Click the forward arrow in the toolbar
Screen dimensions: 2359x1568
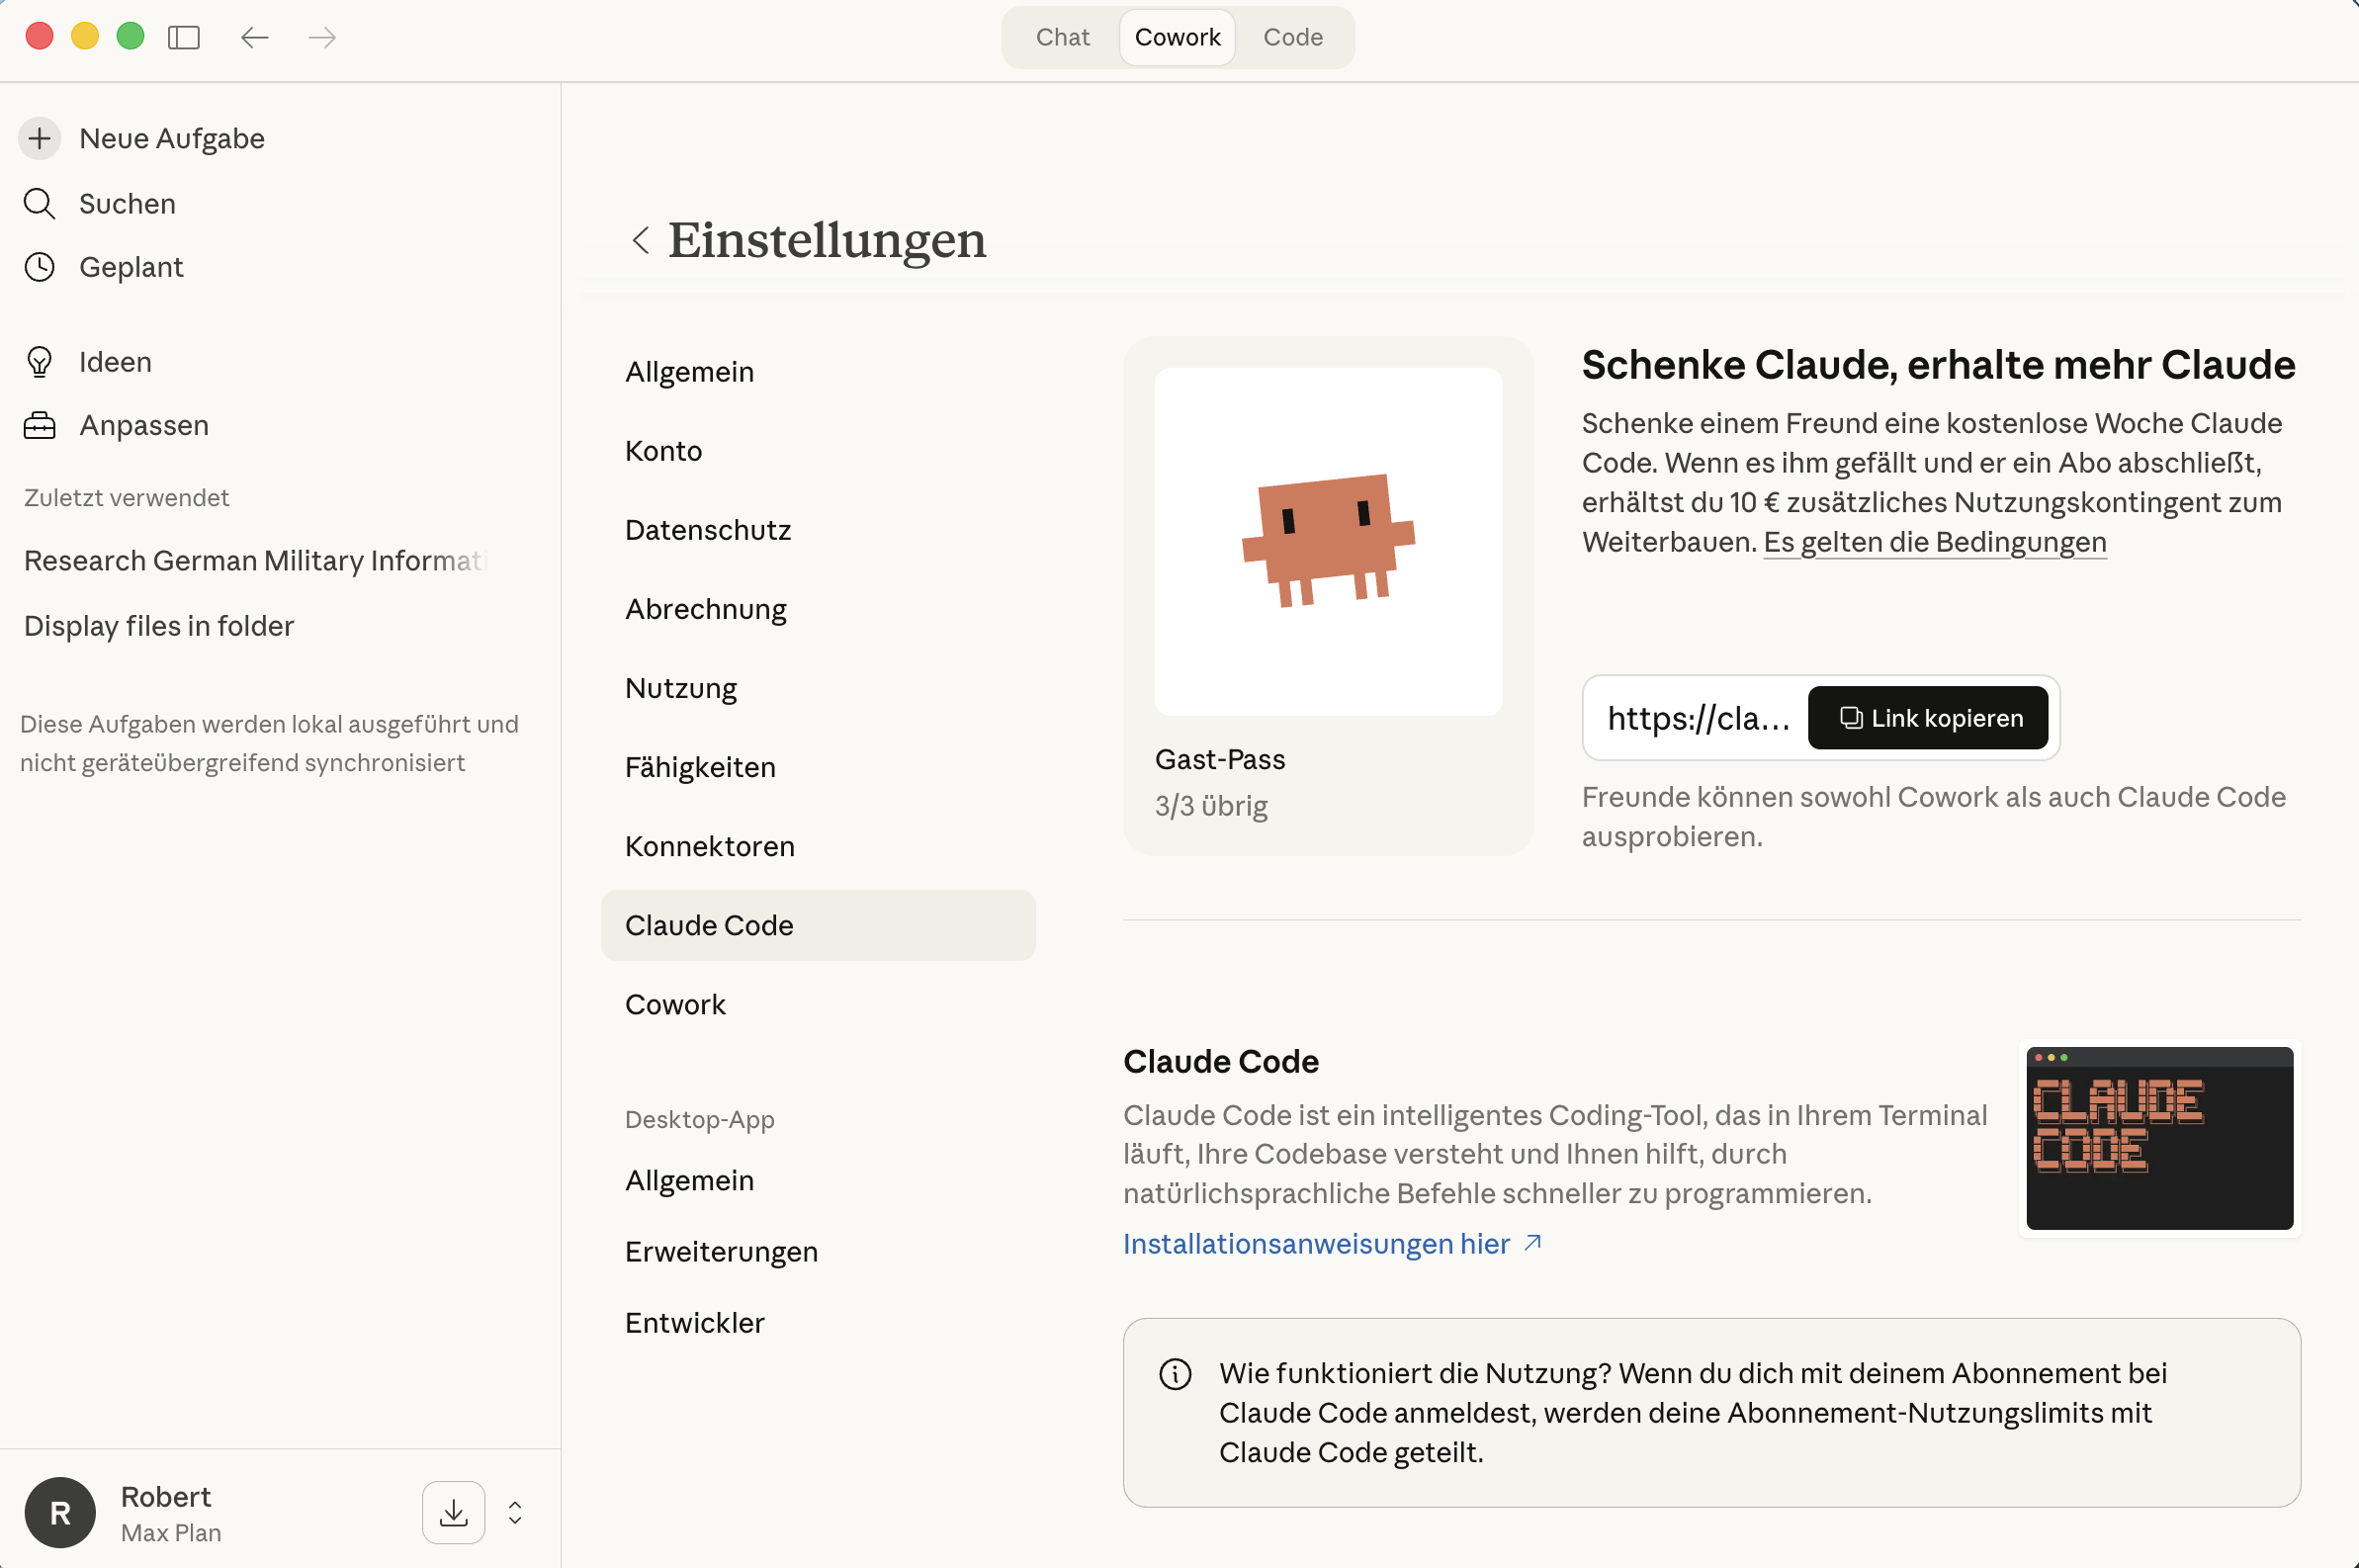click(x=322, y=37)
